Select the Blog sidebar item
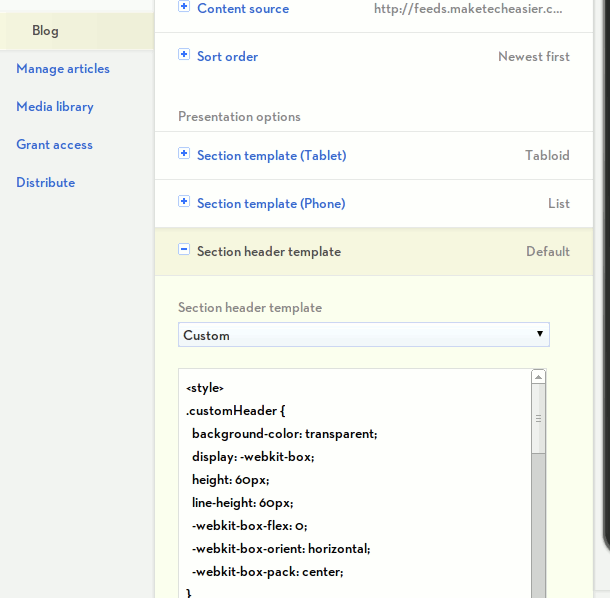Viewport: 610px width, 598px height. click(x=45, y=31)
